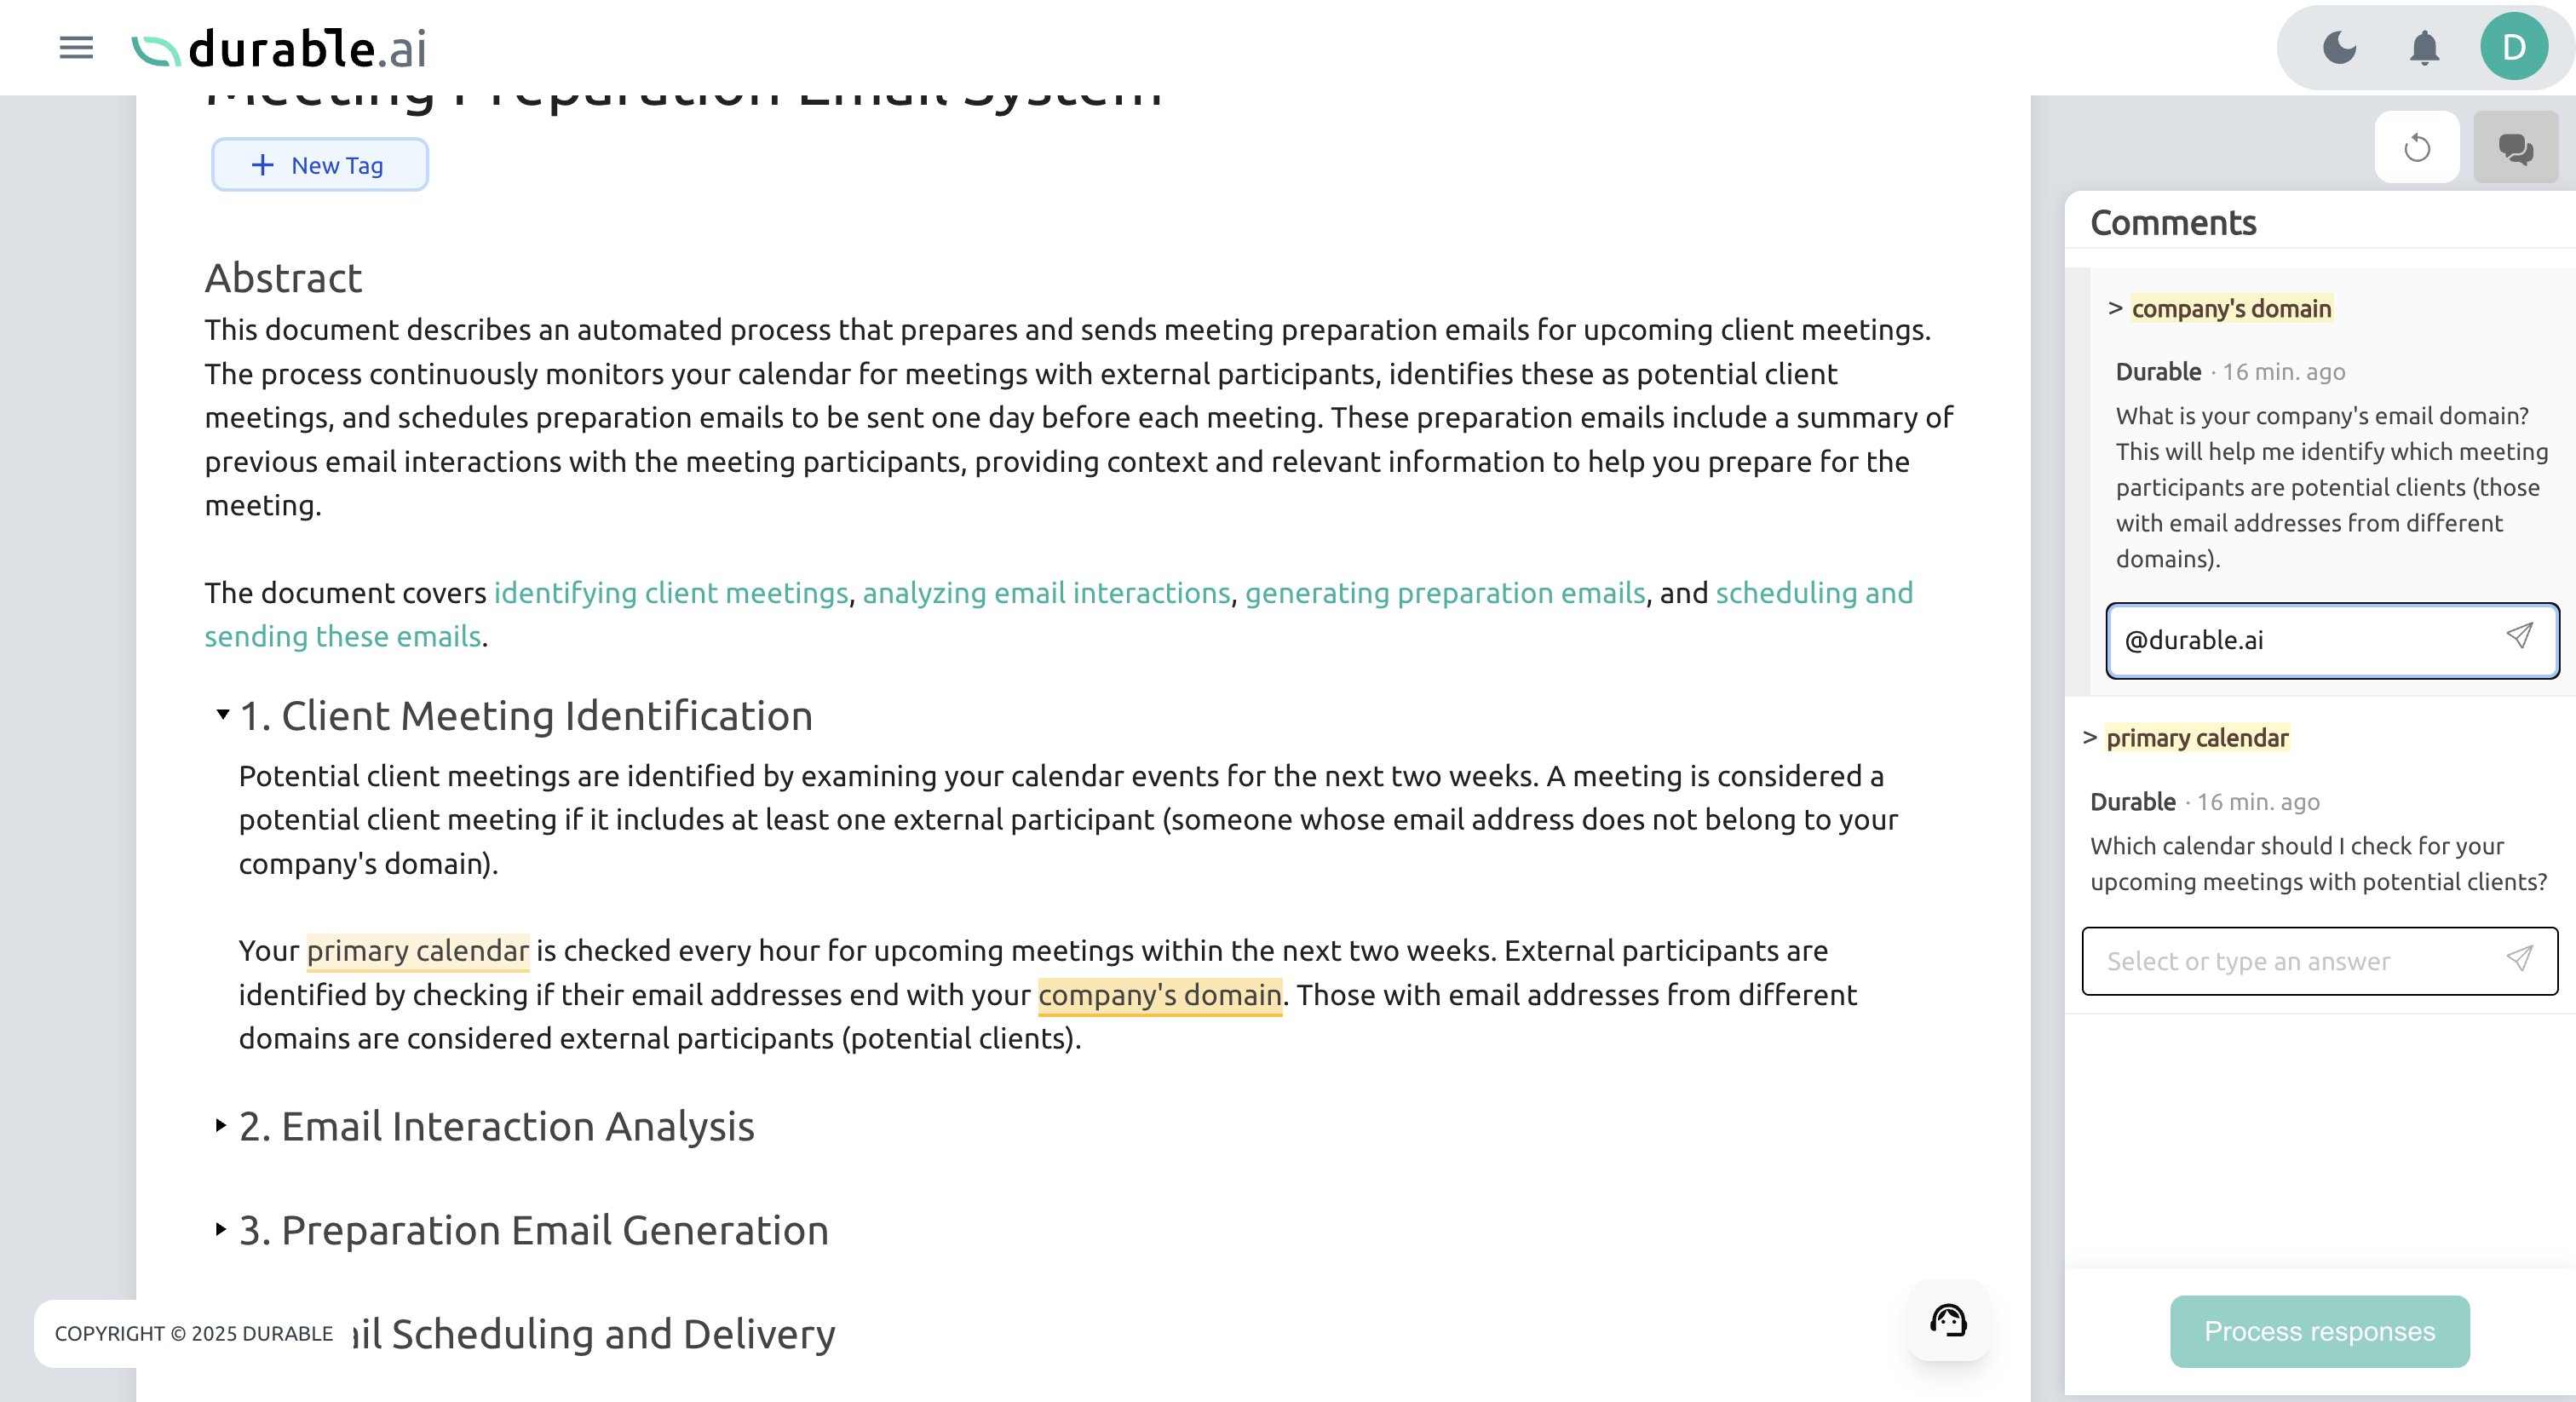This screenshot has width=2576, height=1402.
Task: Send the primary calendar answer
Action: (2519, 960)
